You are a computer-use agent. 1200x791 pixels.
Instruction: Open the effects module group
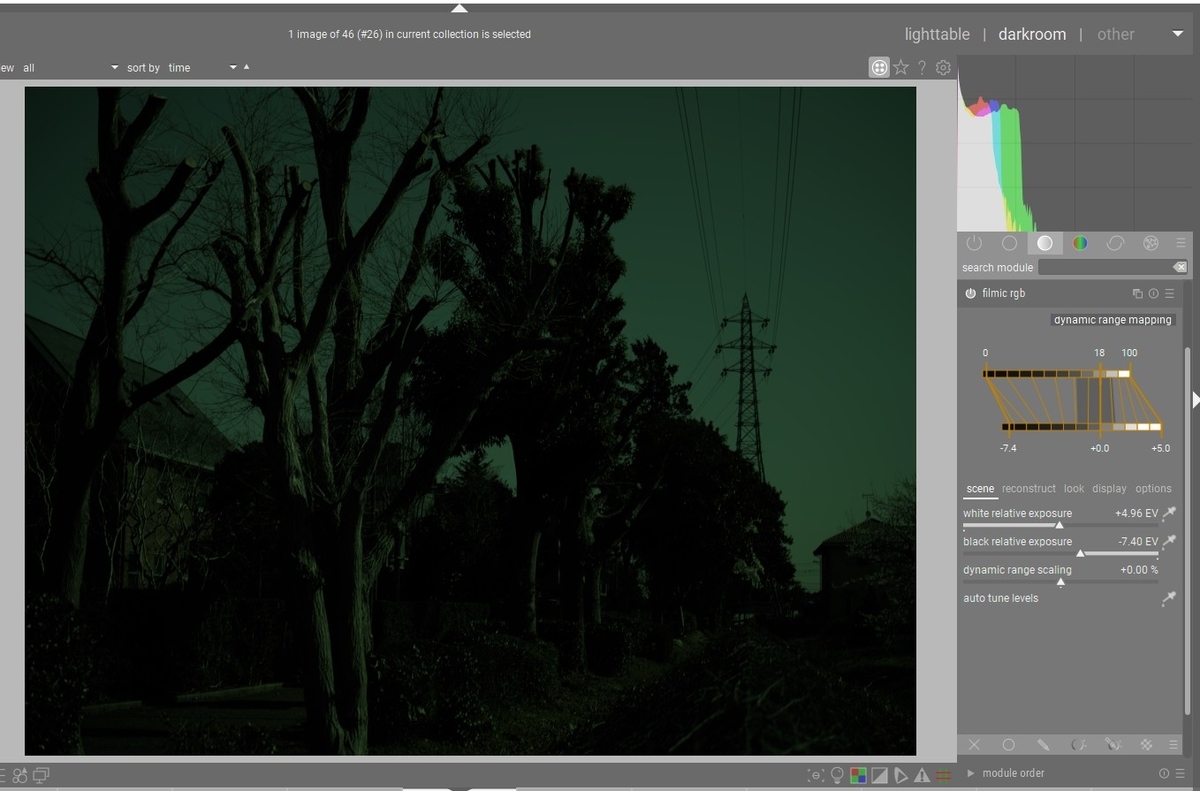[1150, 243]
